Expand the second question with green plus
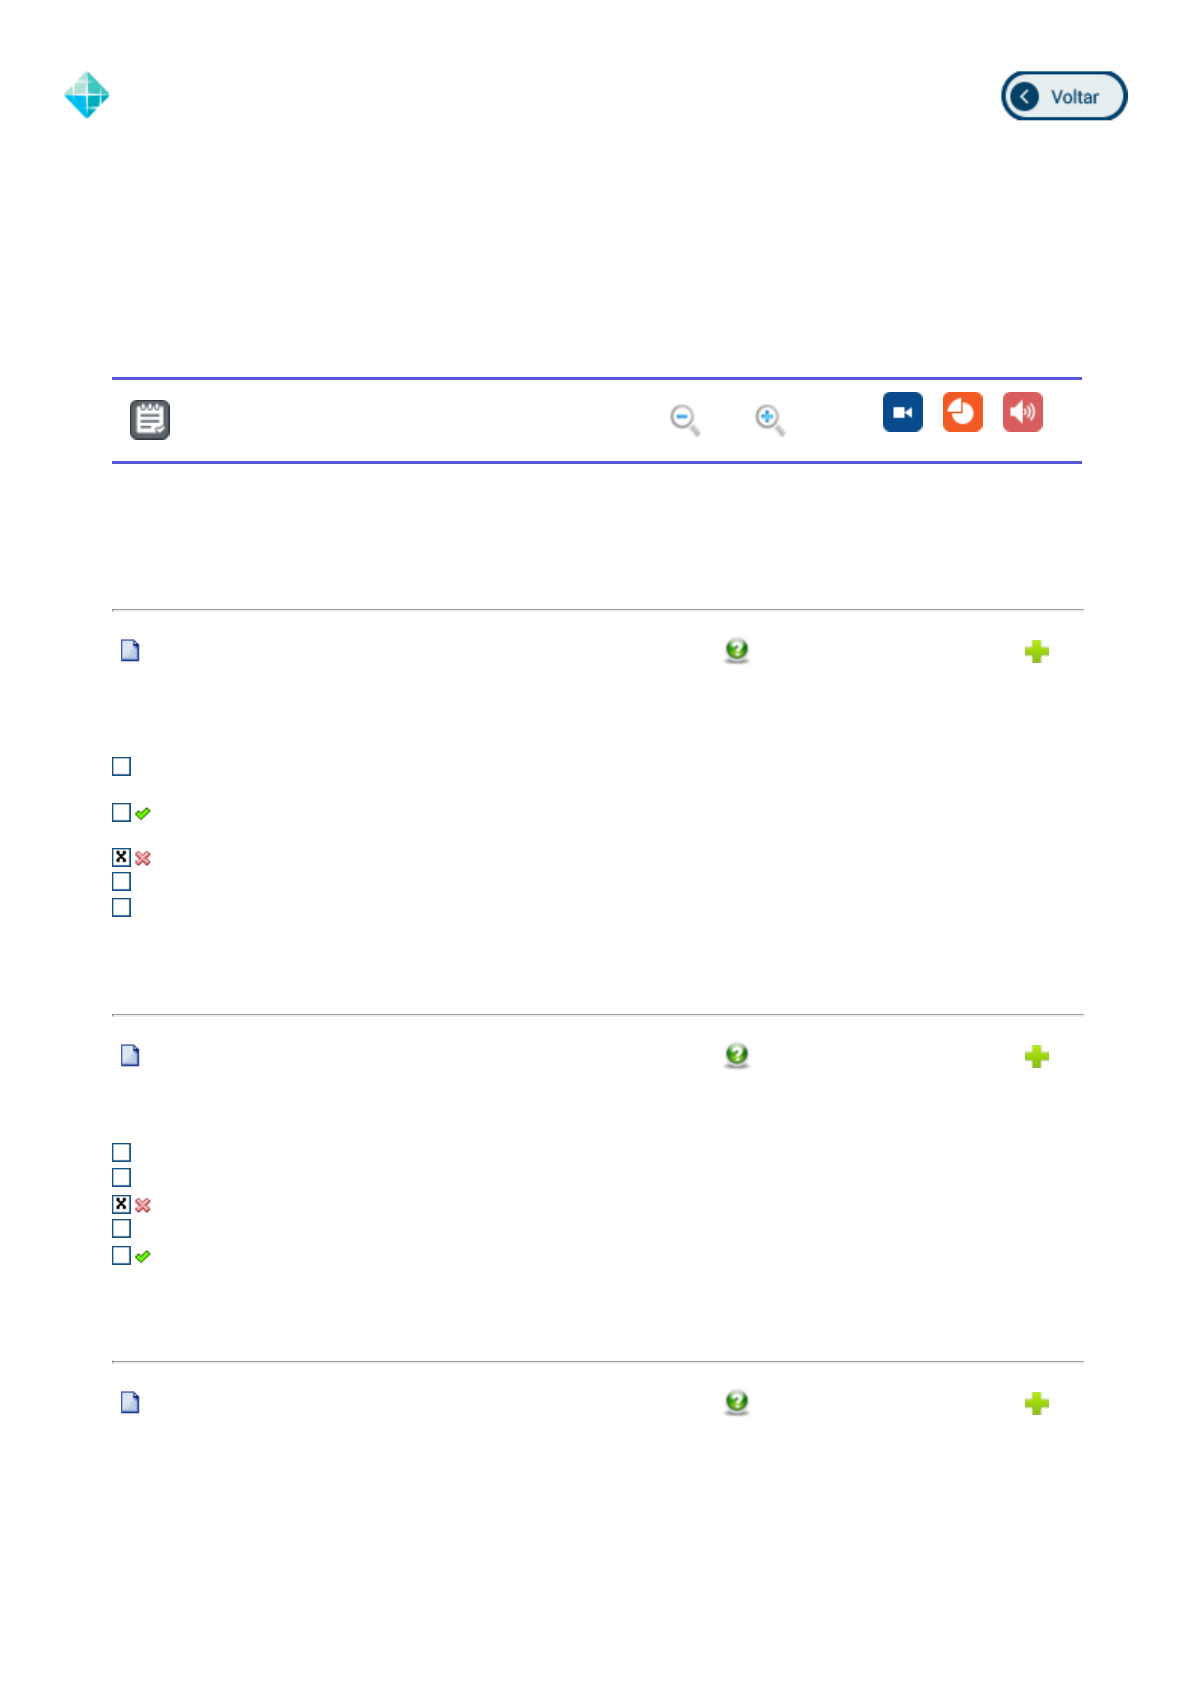 (1037, 1057)
